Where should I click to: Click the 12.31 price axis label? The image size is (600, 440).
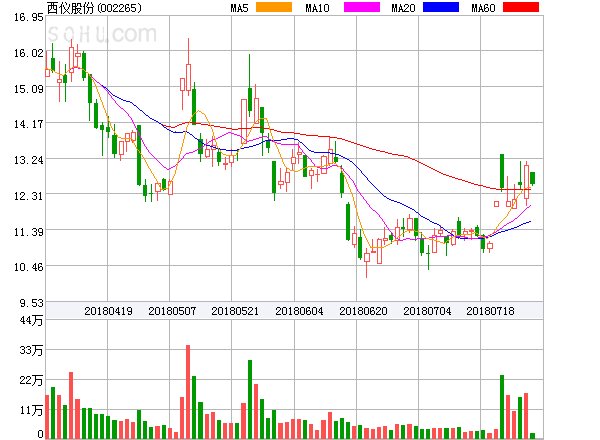(29, 196)
